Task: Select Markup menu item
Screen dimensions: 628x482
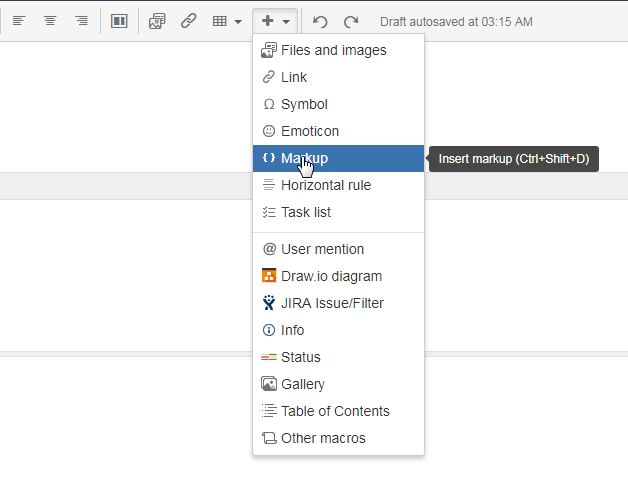Action: point(338,158)
